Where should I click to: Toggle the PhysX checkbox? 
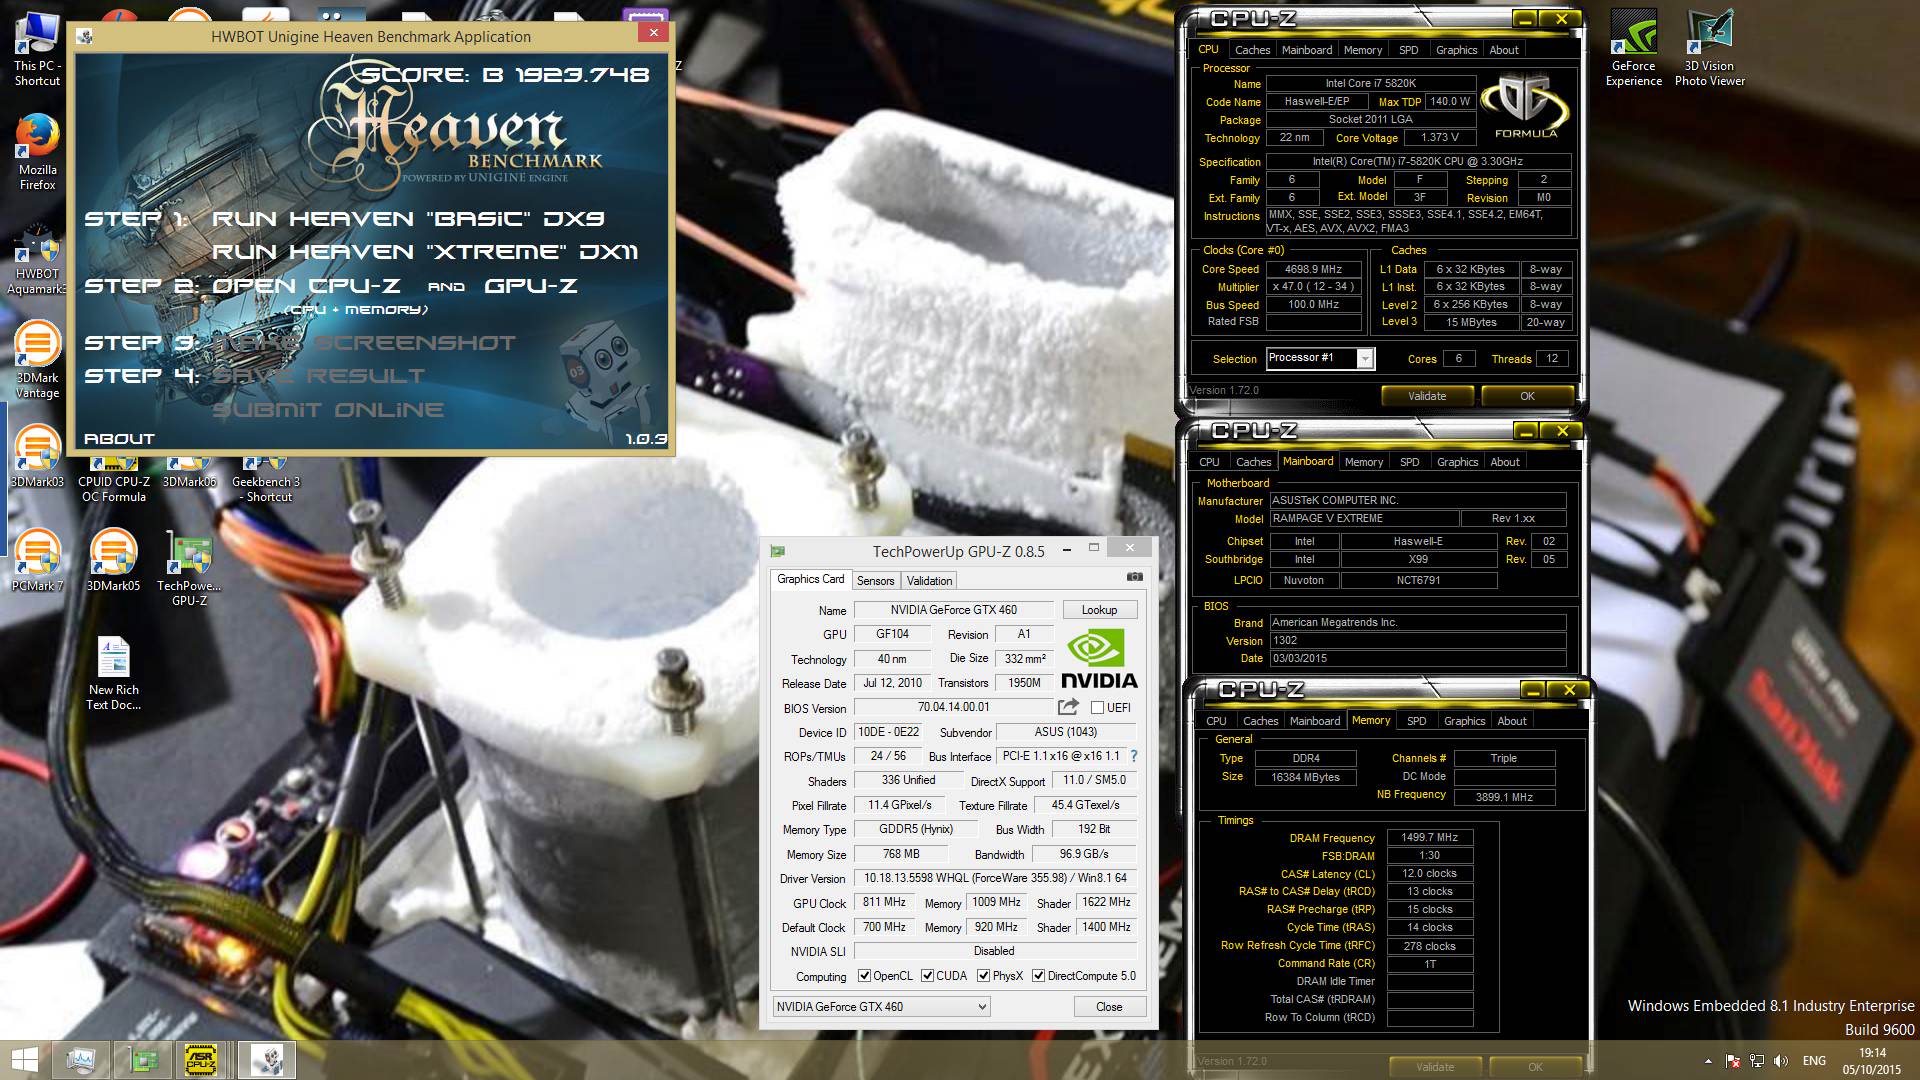tap(983, 976)
